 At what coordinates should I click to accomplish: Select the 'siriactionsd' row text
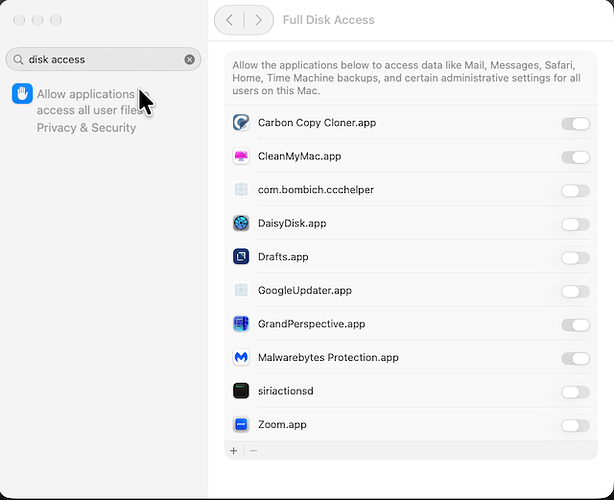(x=285, y=391)
